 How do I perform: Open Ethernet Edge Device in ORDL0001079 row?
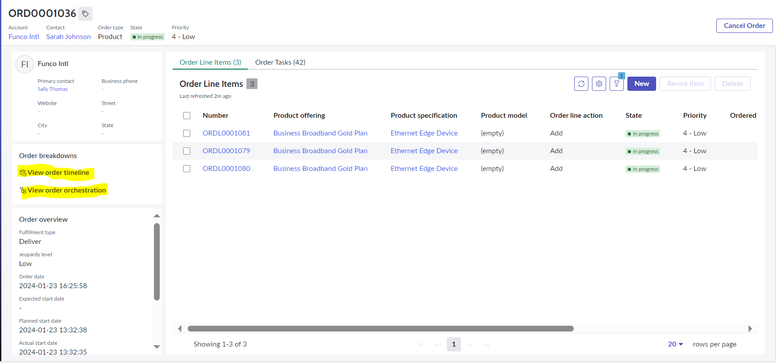424,151
